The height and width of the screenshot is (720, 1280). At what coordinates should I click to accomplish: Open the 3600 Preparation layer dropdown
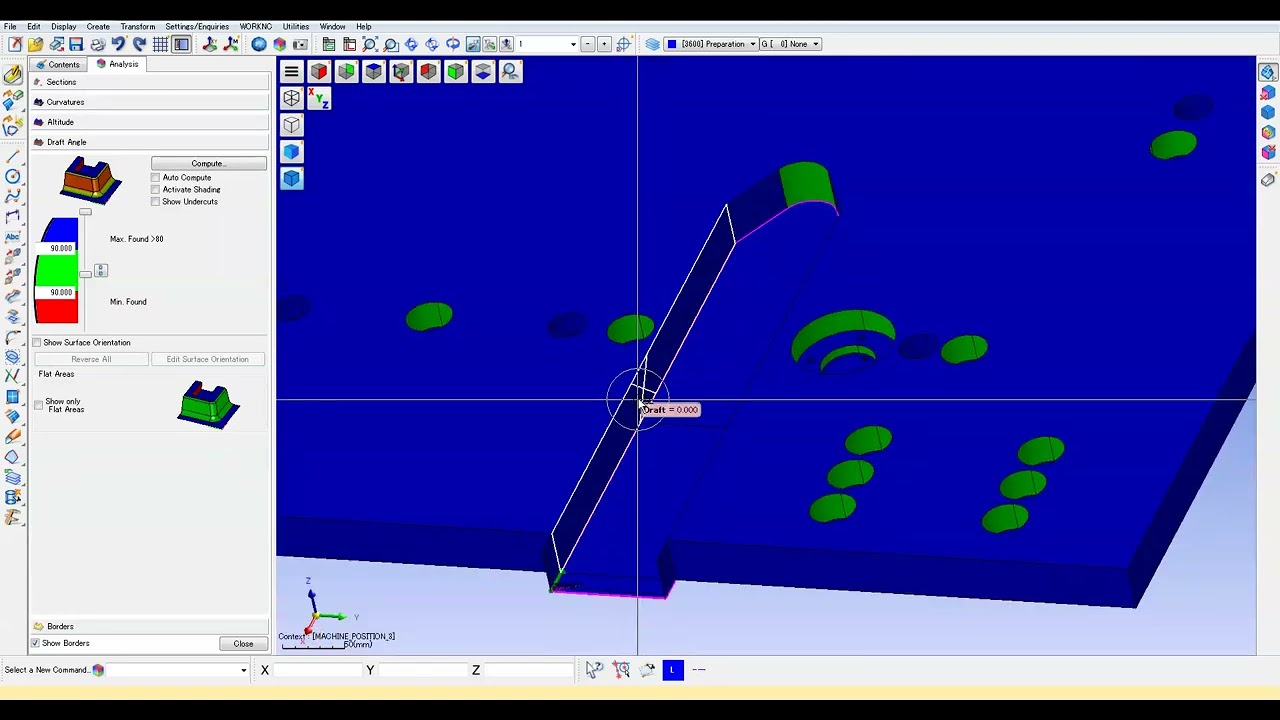pyautogui.click(x=712, y=44)
